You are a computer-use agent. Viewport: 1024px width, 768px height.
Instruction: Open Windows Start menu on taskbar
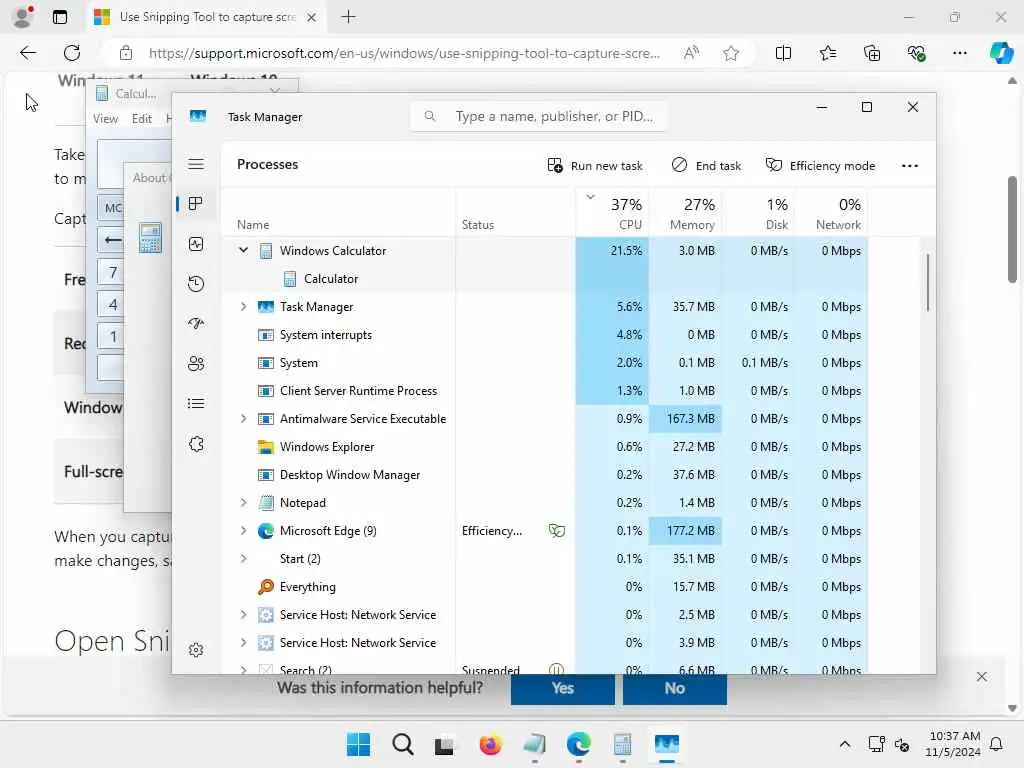[358, 744]
